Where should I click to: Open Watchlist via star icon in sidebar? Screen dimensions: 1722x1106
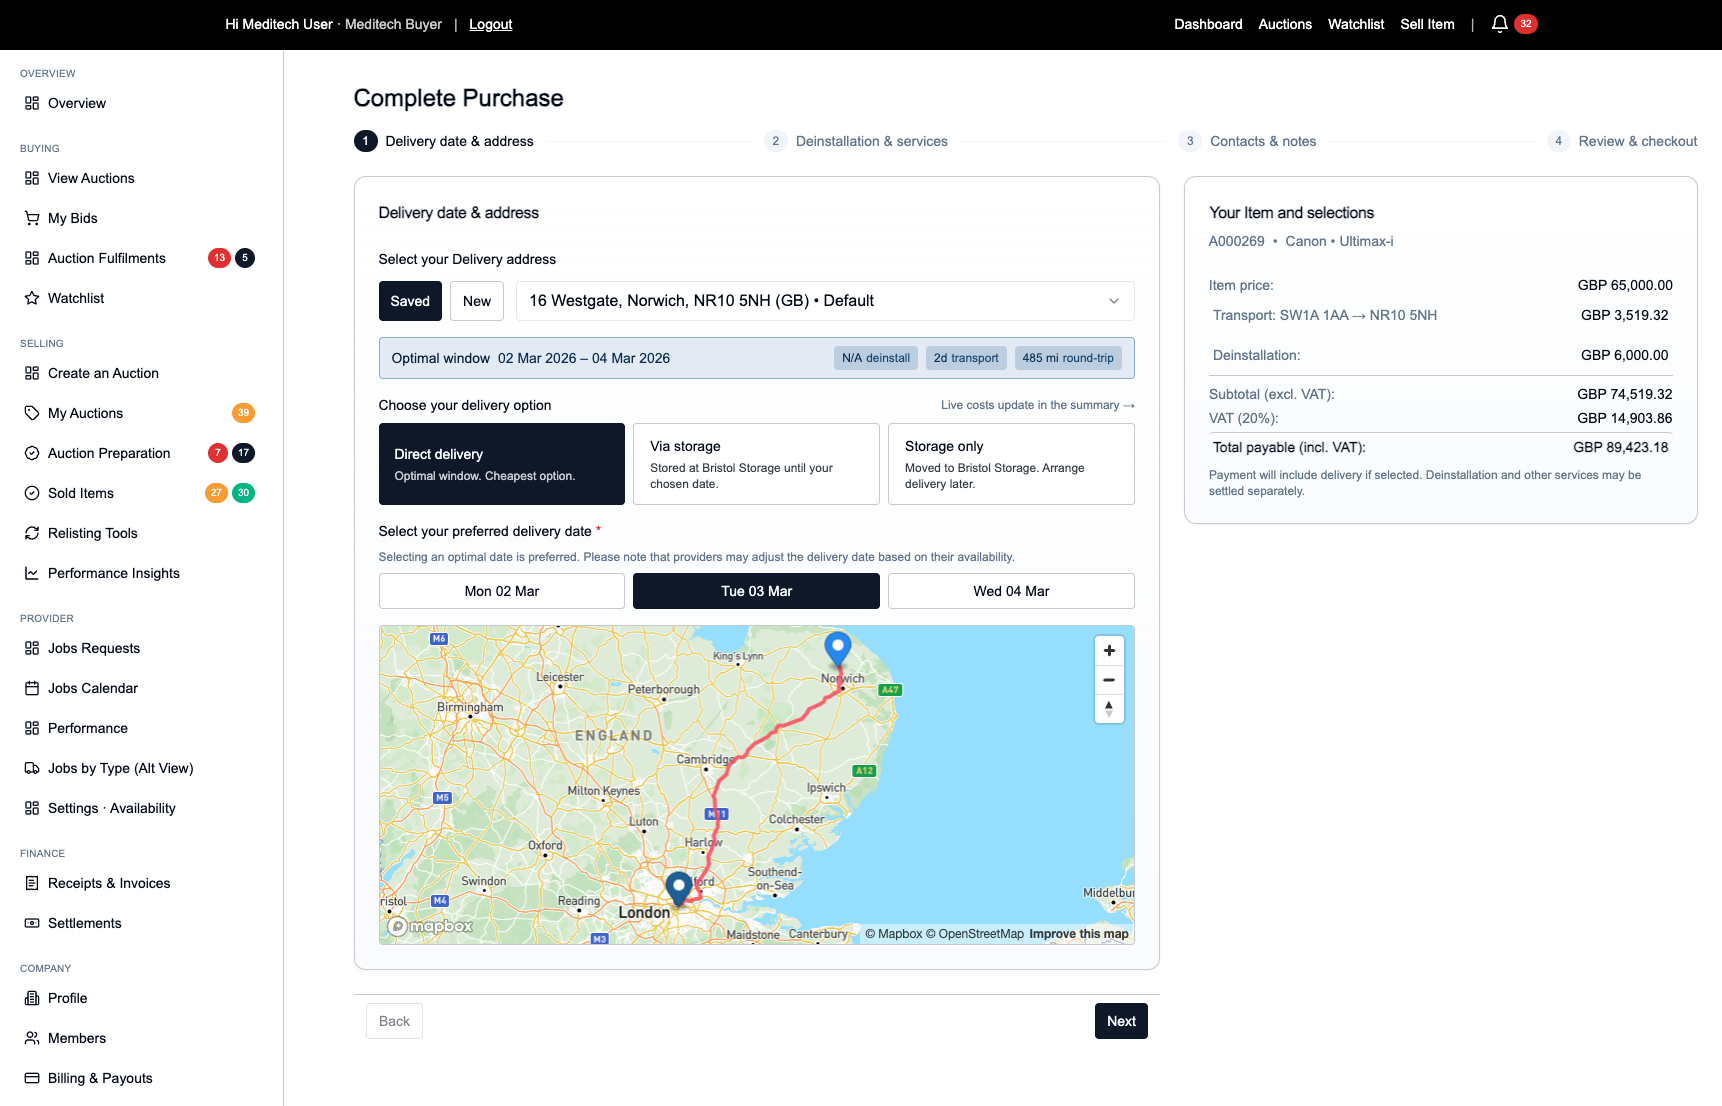[32, 298]
